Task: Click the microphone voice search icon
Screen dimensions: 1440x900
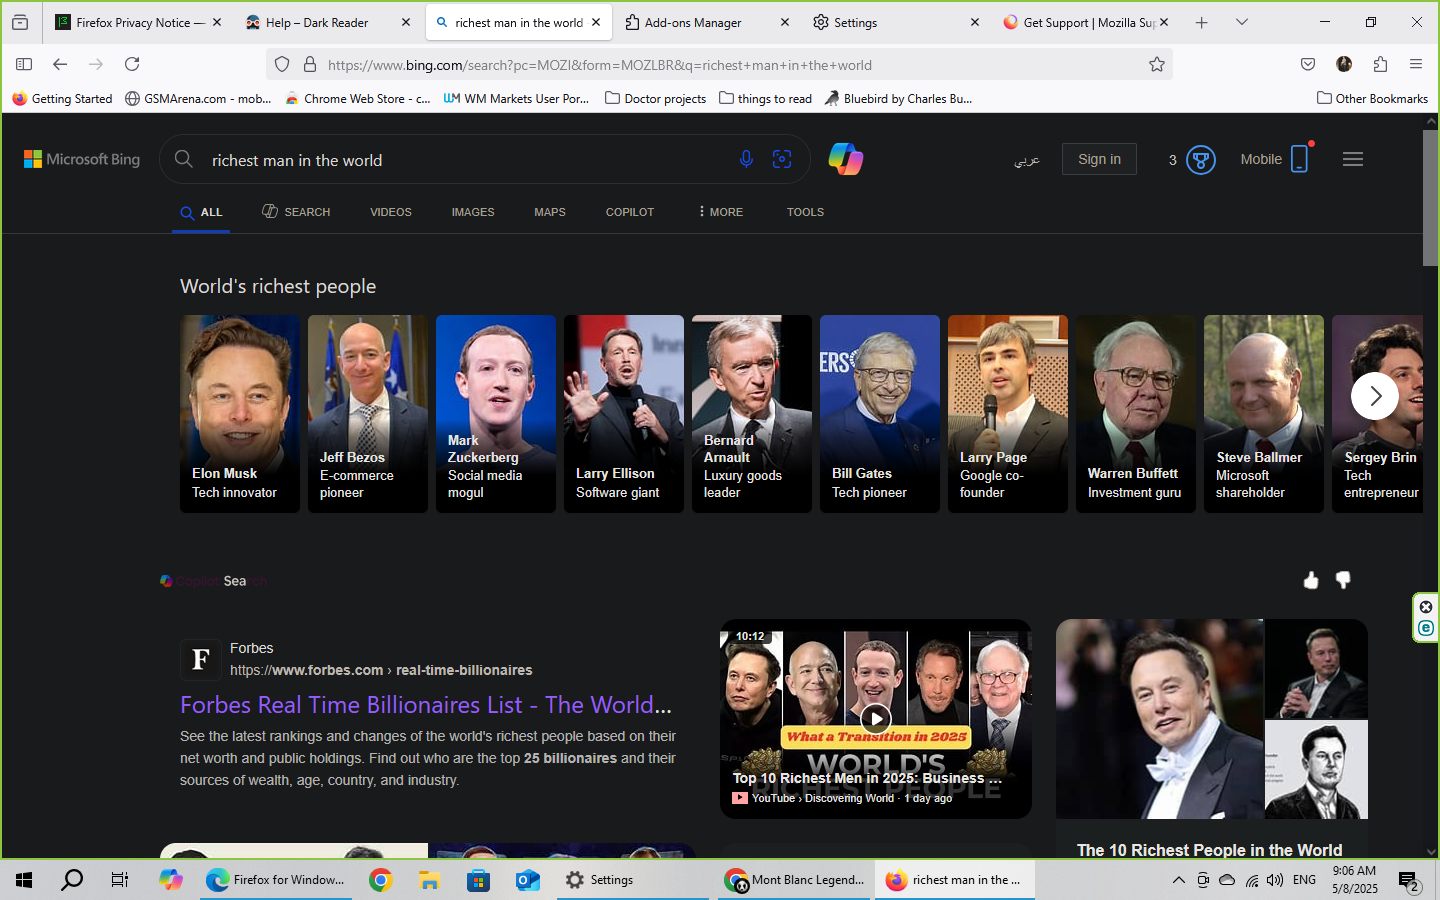Action: coord(746,159)
